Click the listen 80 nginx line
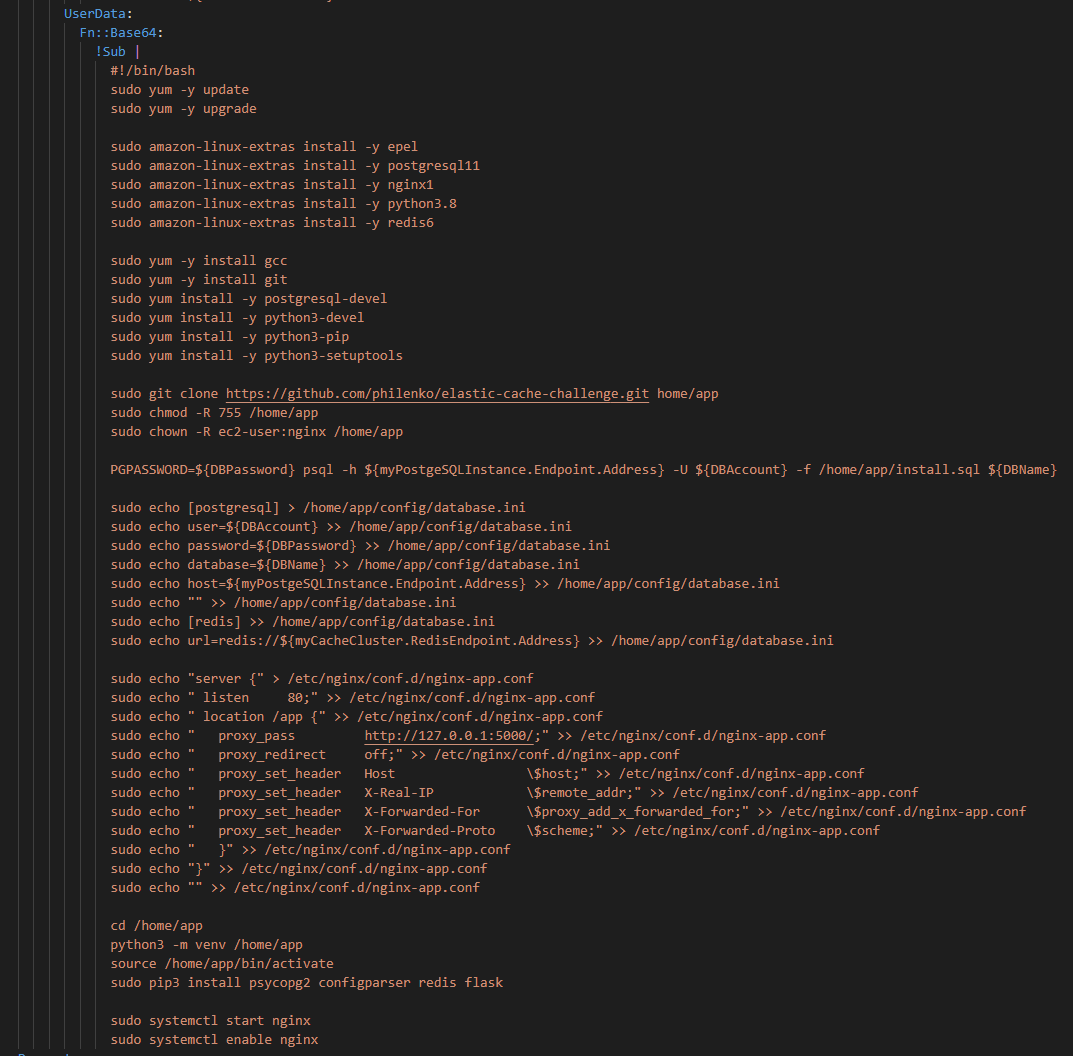The width and height of the screenshot is (1073, 1056). coord(352,697)
